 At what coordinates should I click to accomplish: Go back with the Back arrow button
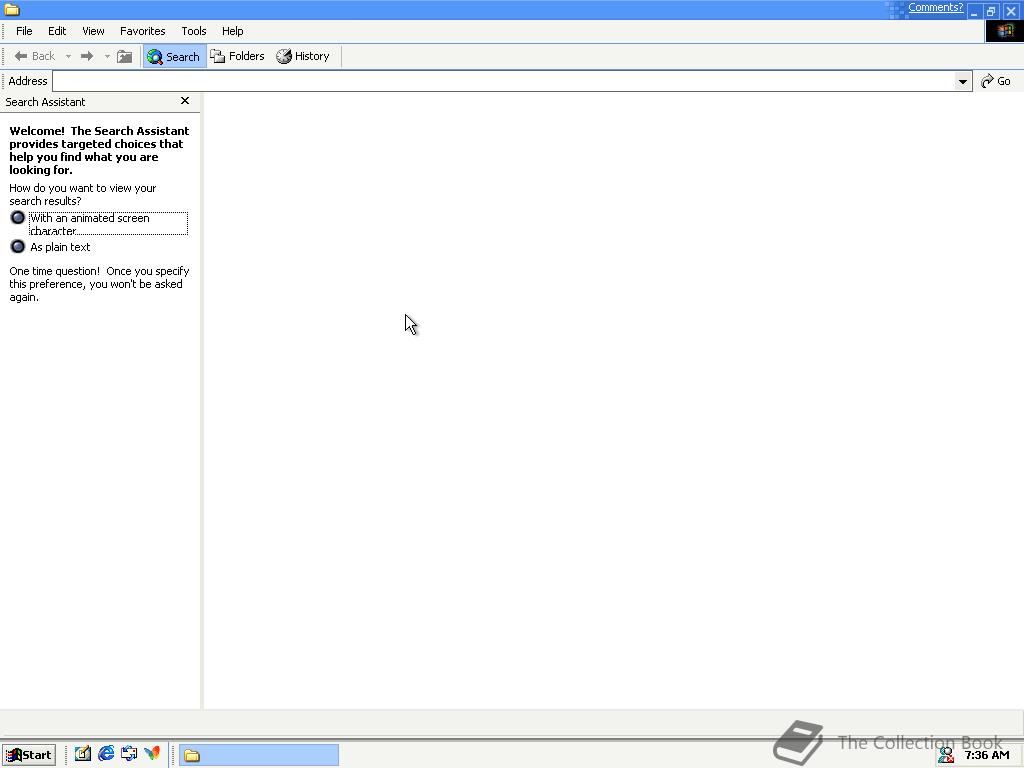pos(35,56)
